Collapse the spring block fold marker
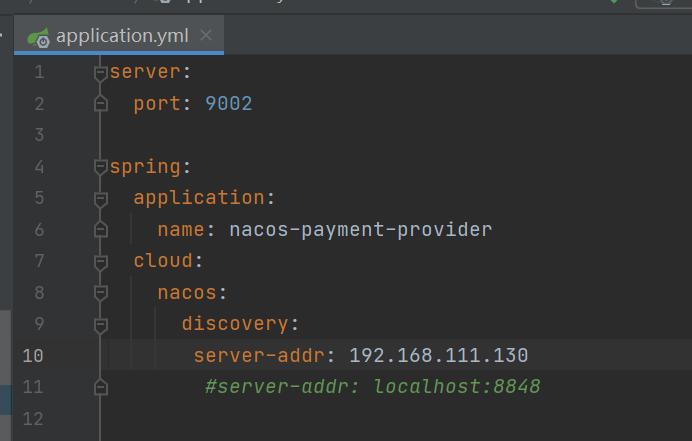 (101, 167)
